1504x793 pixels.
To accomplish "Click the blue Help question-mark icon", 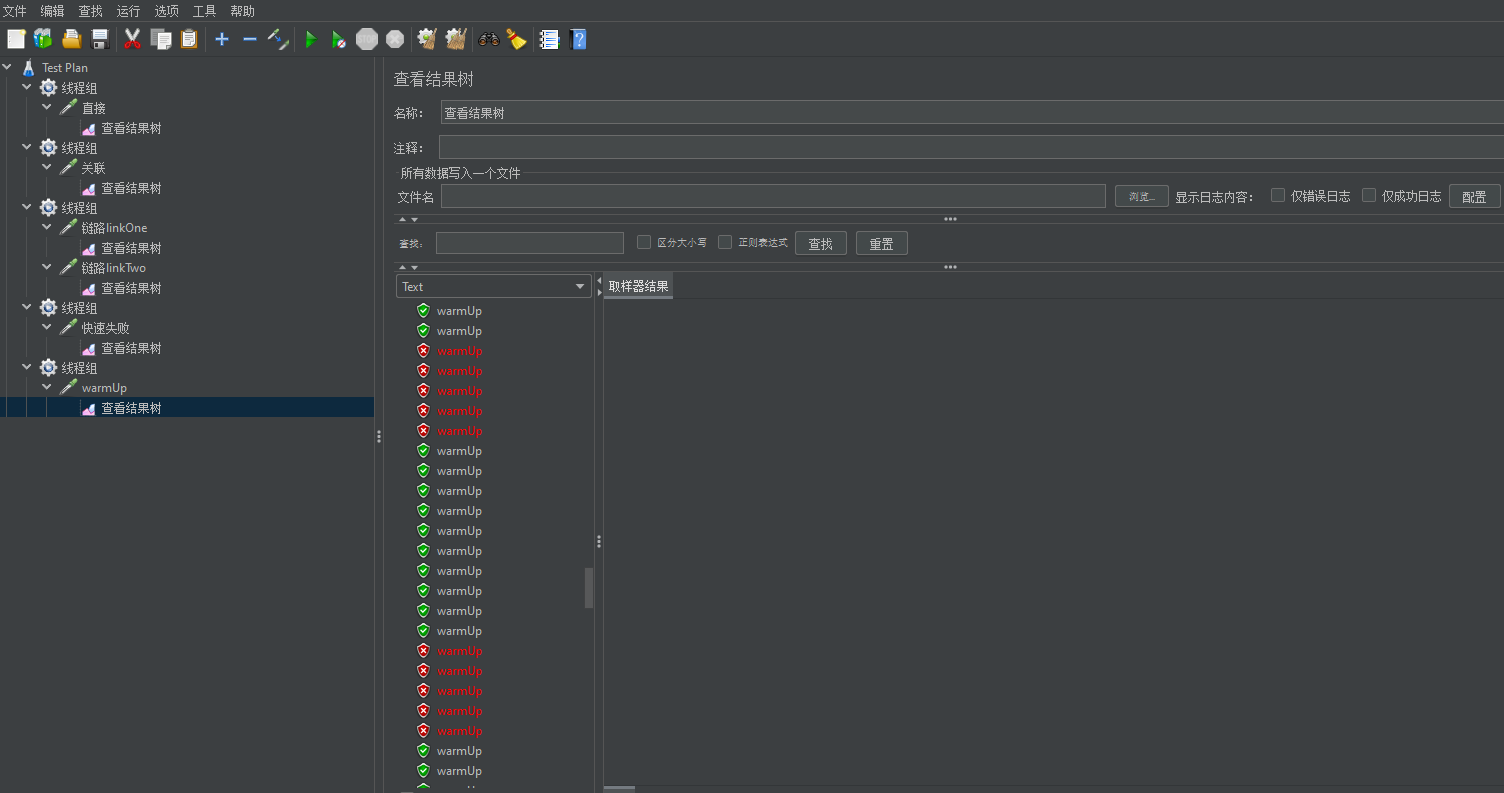I will click(x=578, y=39).
